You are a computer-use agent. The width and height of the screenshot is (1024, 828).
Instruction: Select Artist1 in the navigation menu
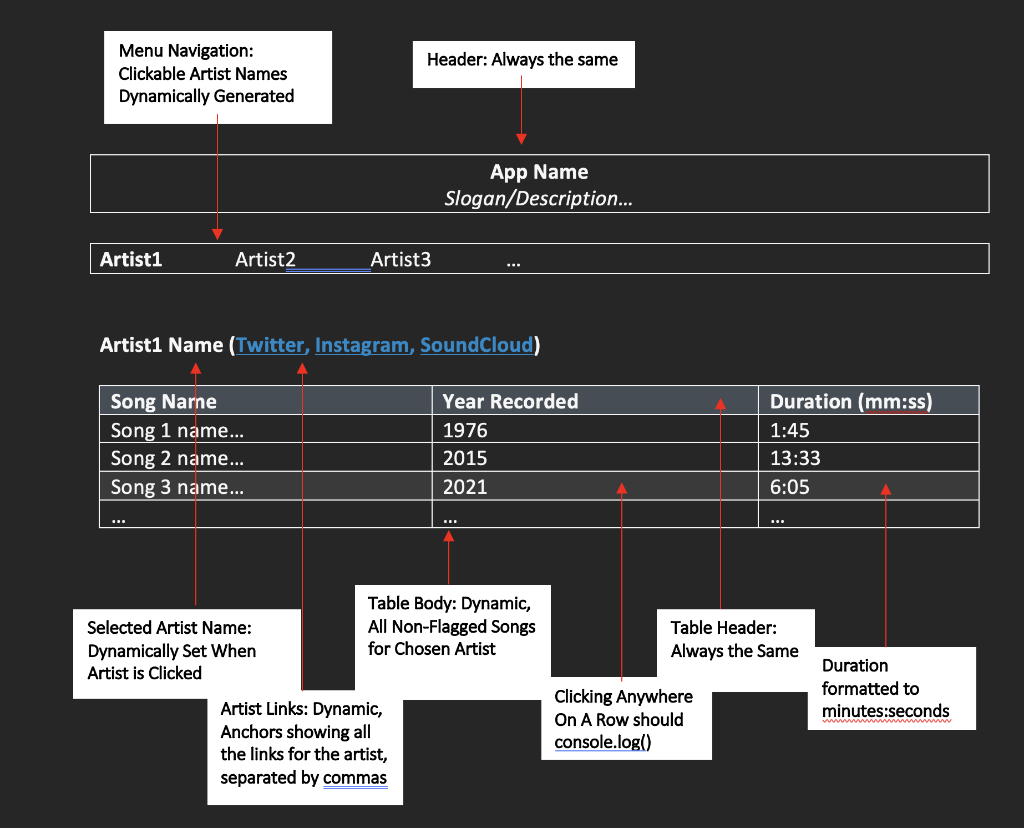point(131,259)
